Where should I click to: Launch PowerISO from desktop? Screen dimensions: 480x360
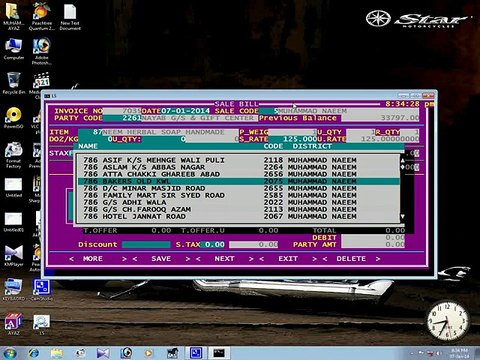[14, 118]
